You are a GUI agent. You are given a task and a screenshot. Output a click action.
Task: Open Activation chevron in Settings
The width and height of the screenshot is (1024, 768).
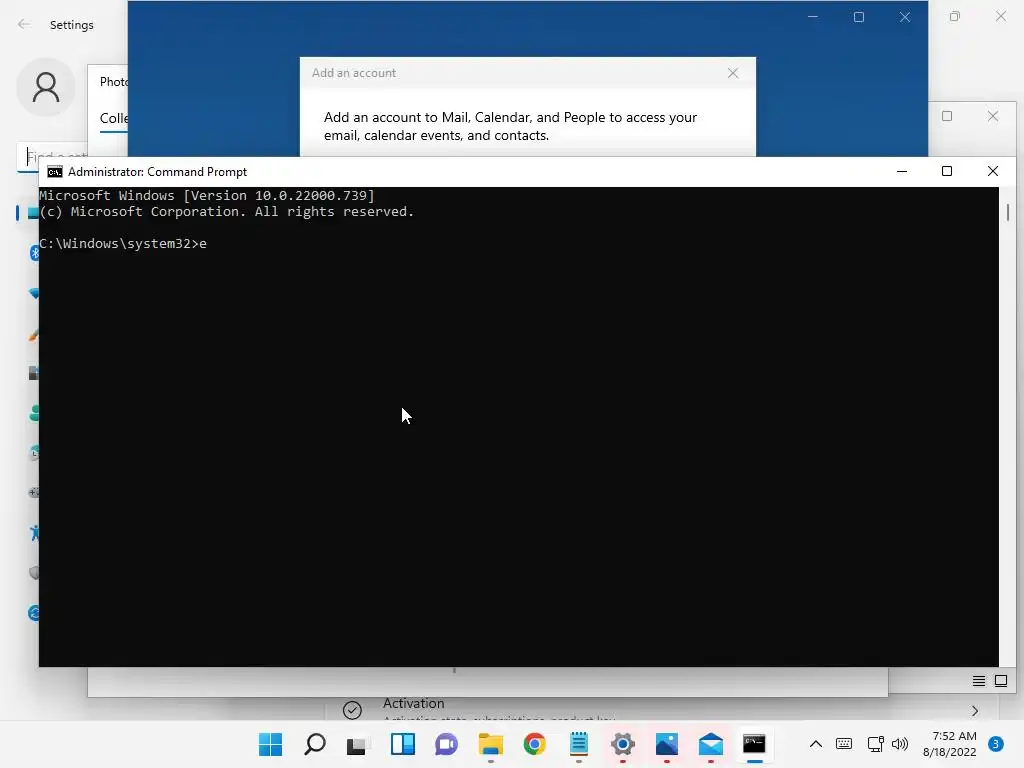[x=975, y=711]
